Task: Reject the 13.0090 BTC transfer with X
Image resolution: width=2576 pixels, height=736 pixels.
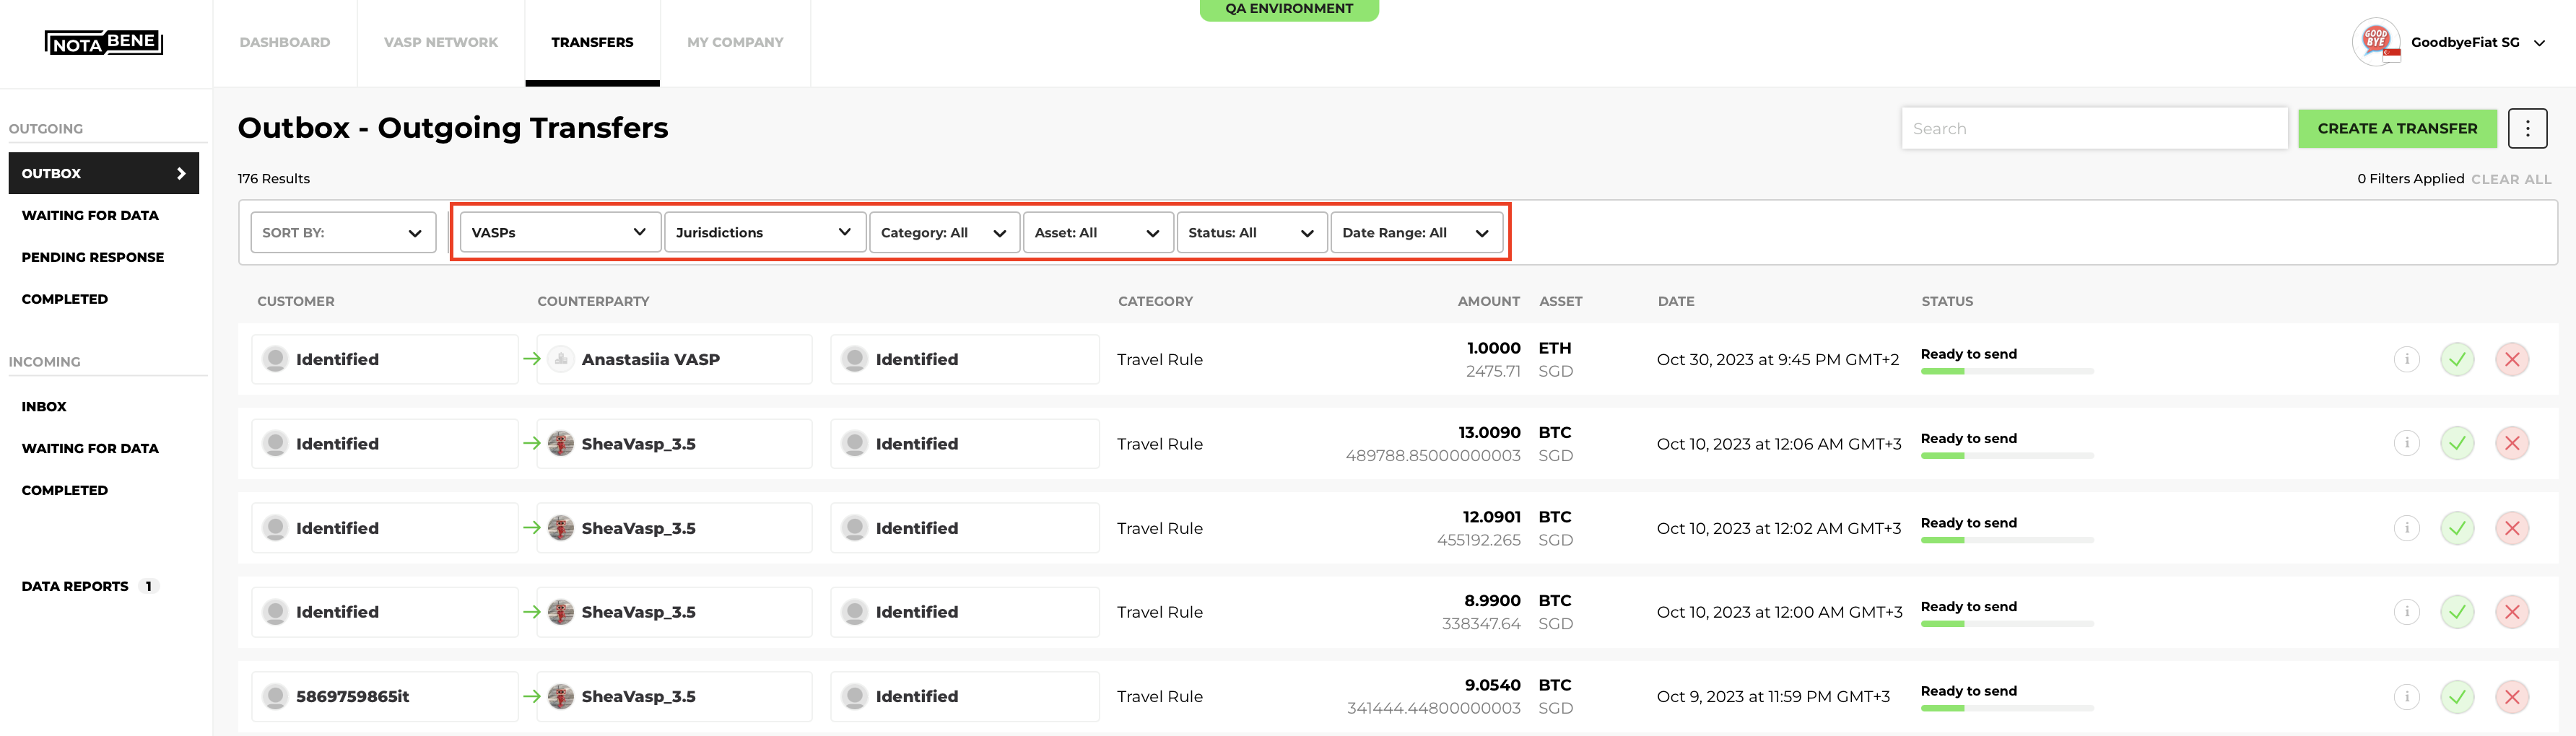Action: coord(2512,443)
